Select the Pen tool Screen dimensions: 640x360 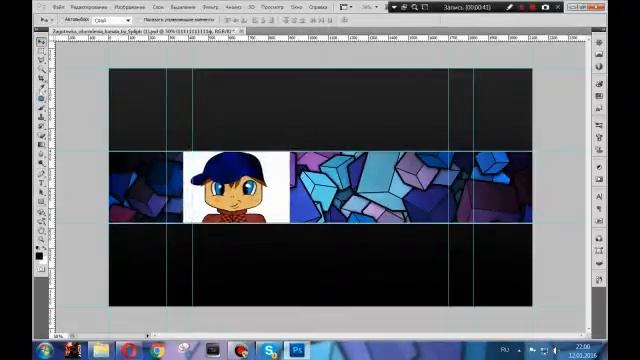click(41, 174)
